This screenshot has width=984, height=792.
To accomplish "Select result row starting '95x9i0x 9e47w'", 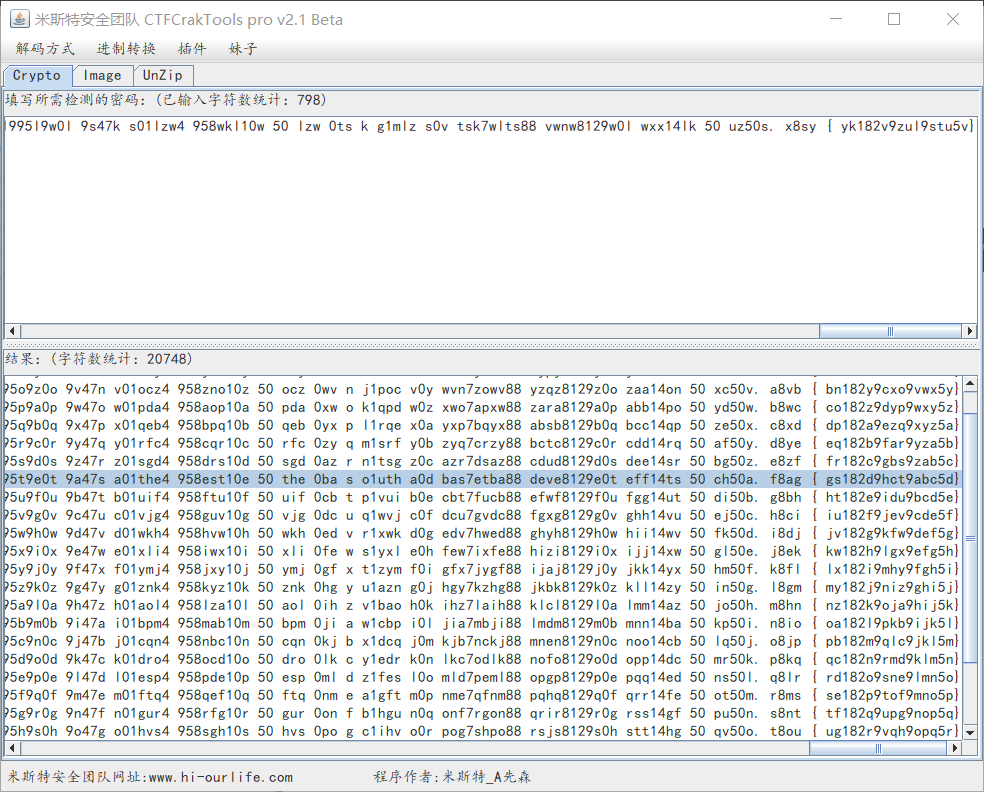I will point(483,551).
